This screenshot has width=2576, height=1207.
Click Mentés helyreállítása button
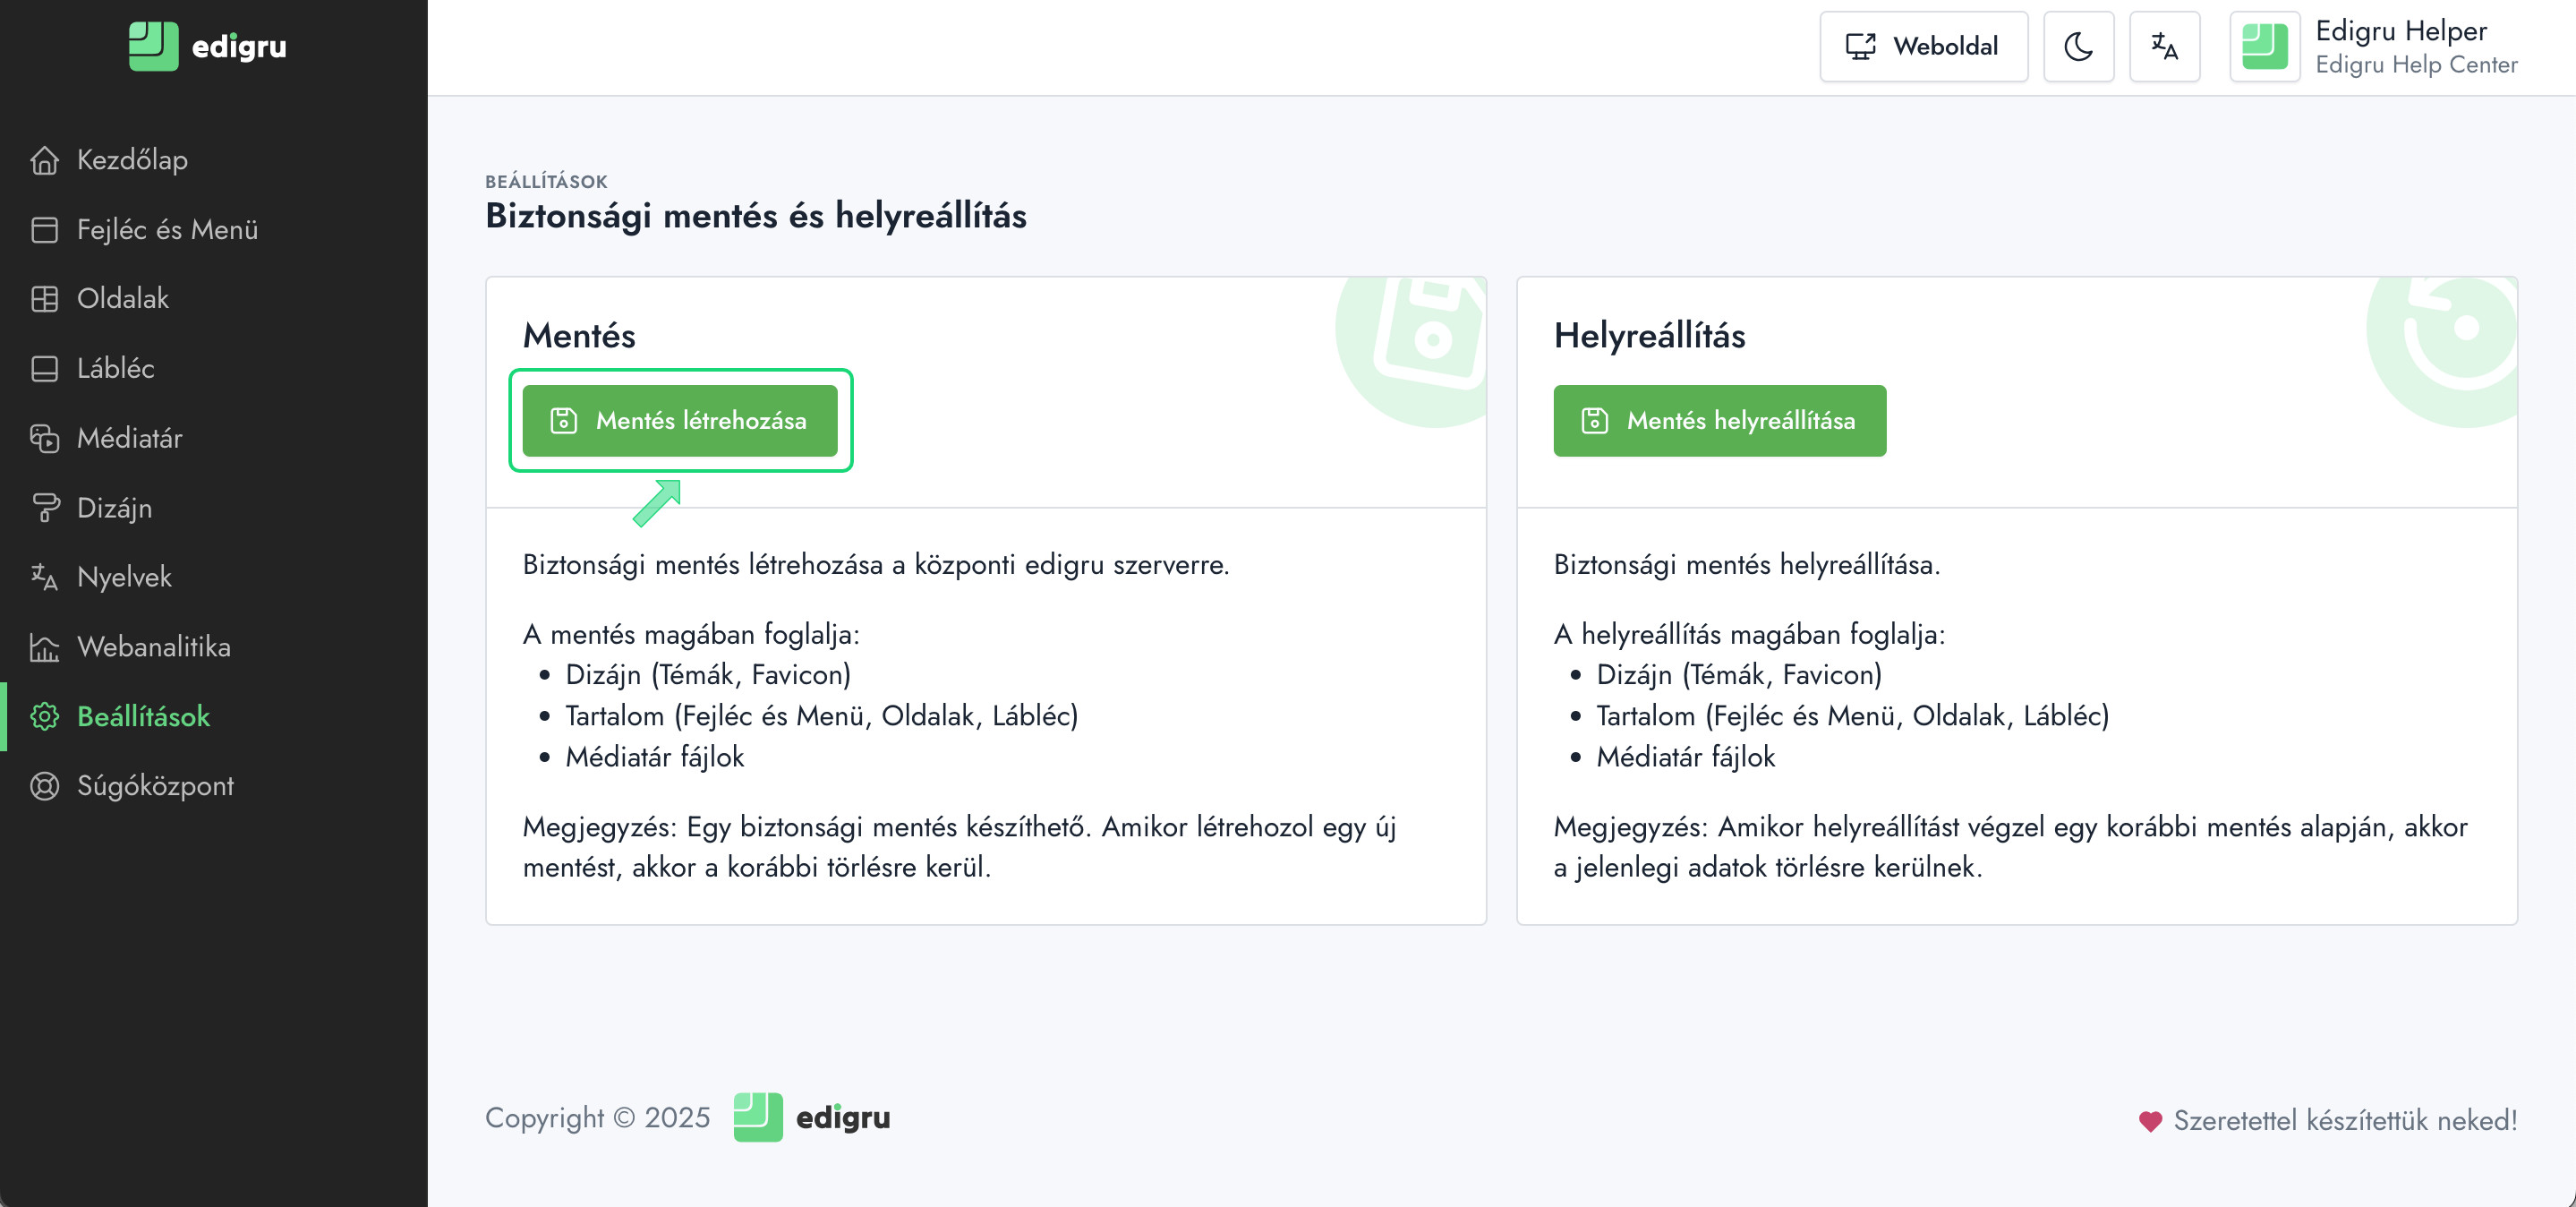[x=1719, y=420]
